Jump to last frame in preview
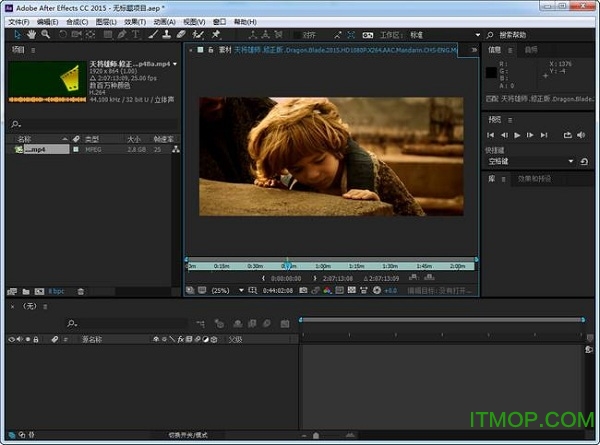 pos(544,135)
